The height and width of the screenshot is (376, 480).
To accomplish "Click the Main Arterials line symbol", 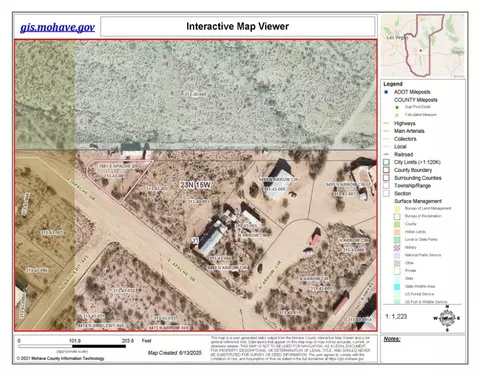I will (387, 131).
